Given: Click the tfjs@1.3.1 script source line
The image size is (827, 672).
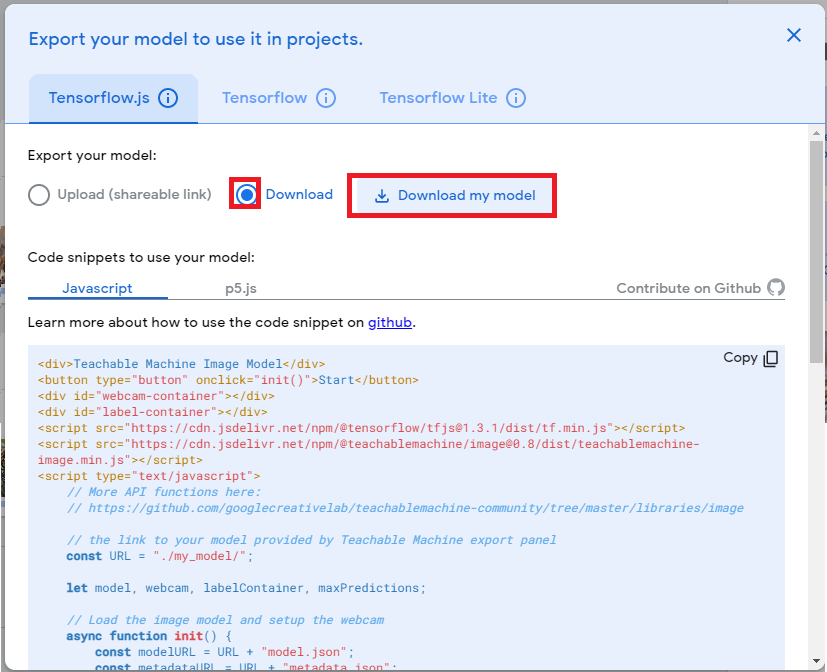Looking at the screenshot, I should tap(361, 428).
